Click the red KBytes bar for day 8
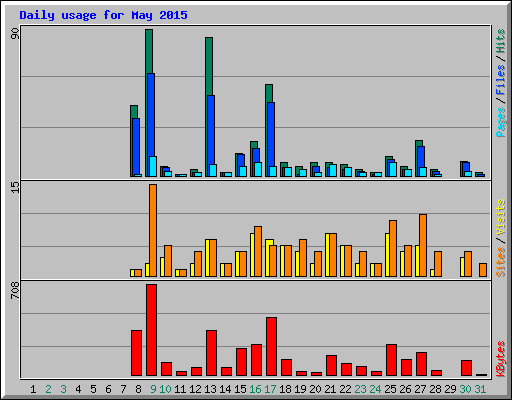Image resolution: width=512 pixels, height=400 pixels. point(136,353)
